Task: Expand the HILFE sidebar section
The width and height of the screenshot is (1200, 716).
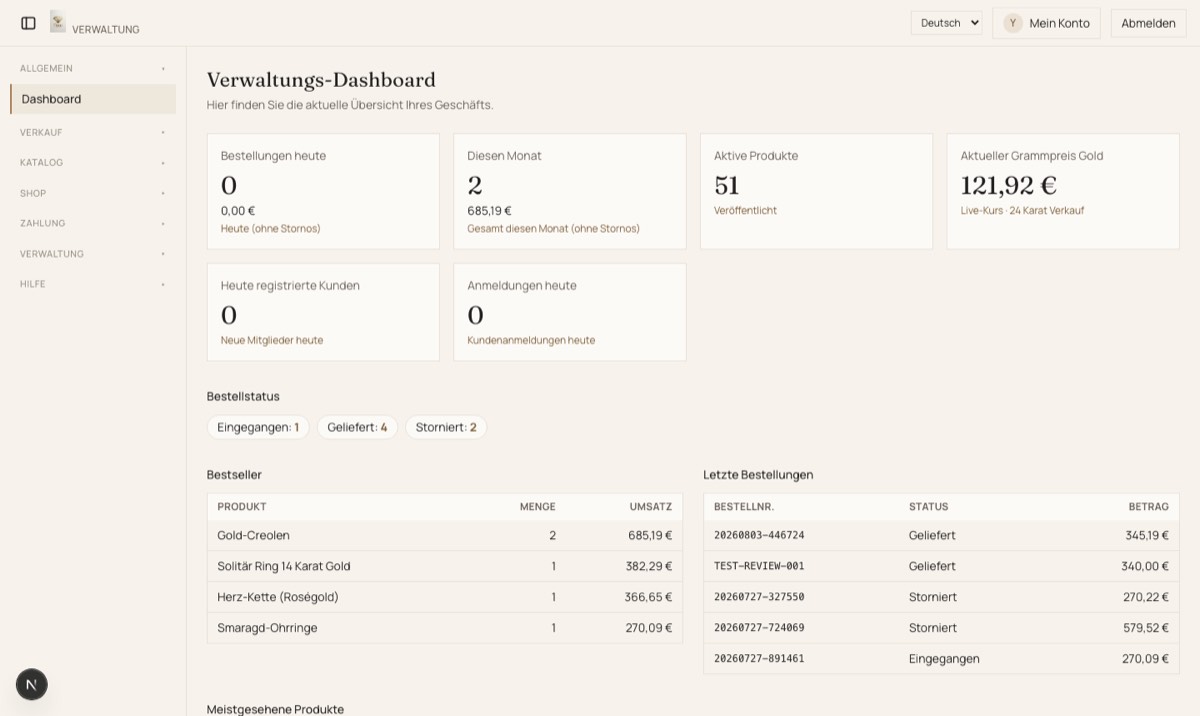Action: [93, 284]
